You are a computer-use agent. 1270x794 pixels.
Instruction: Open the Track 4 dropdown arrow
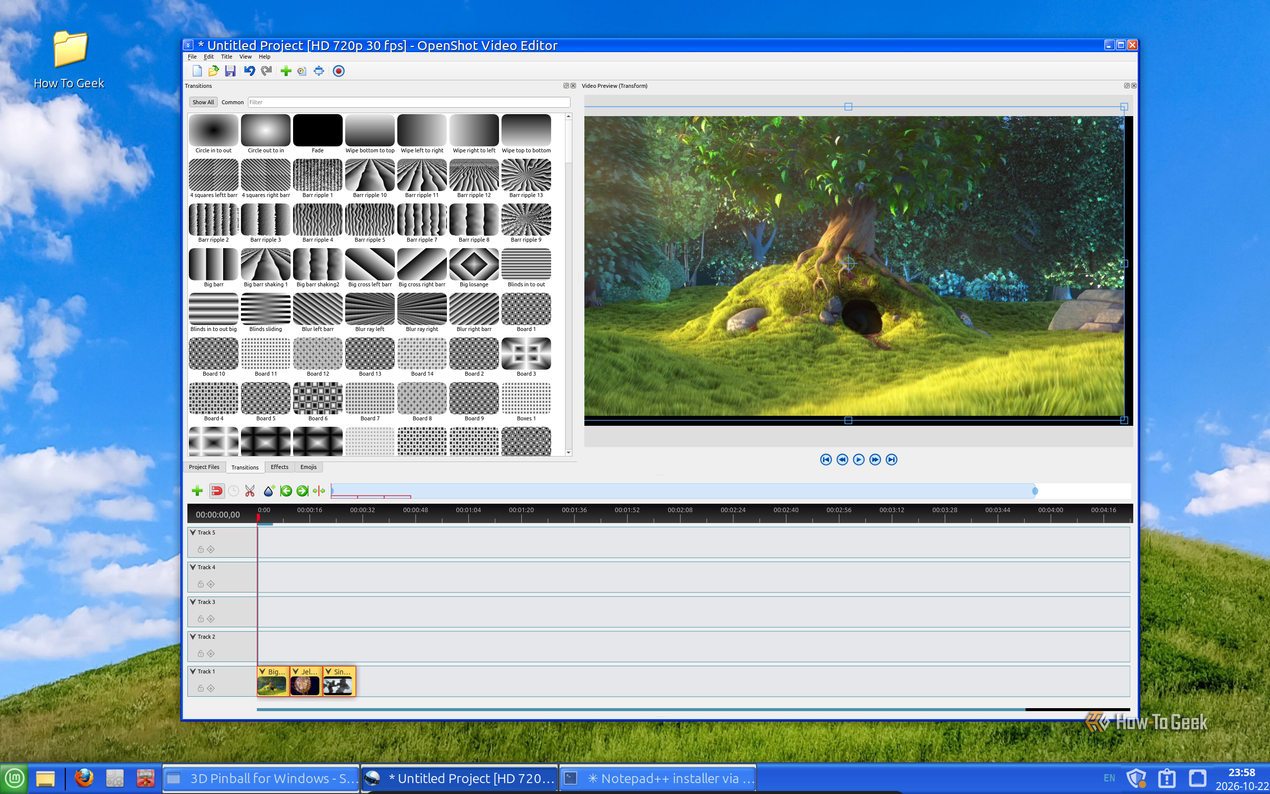click(193, 567)
